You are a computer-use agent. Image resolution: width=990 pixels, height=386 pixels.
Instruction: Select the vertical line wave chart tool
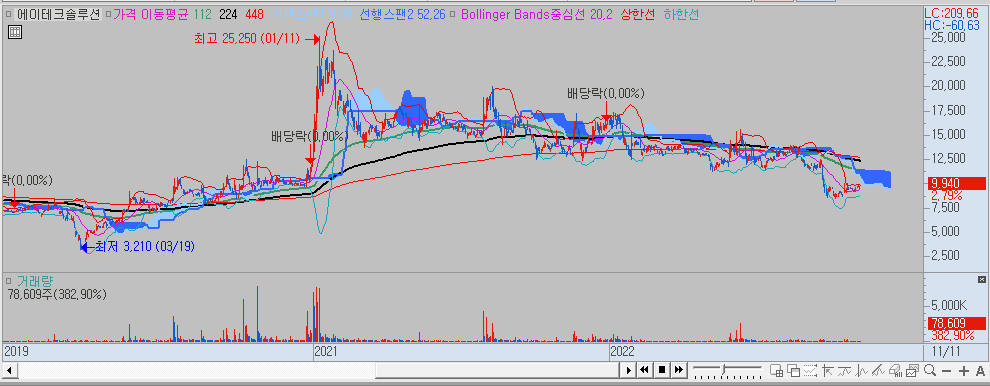[x=861, y=370]
